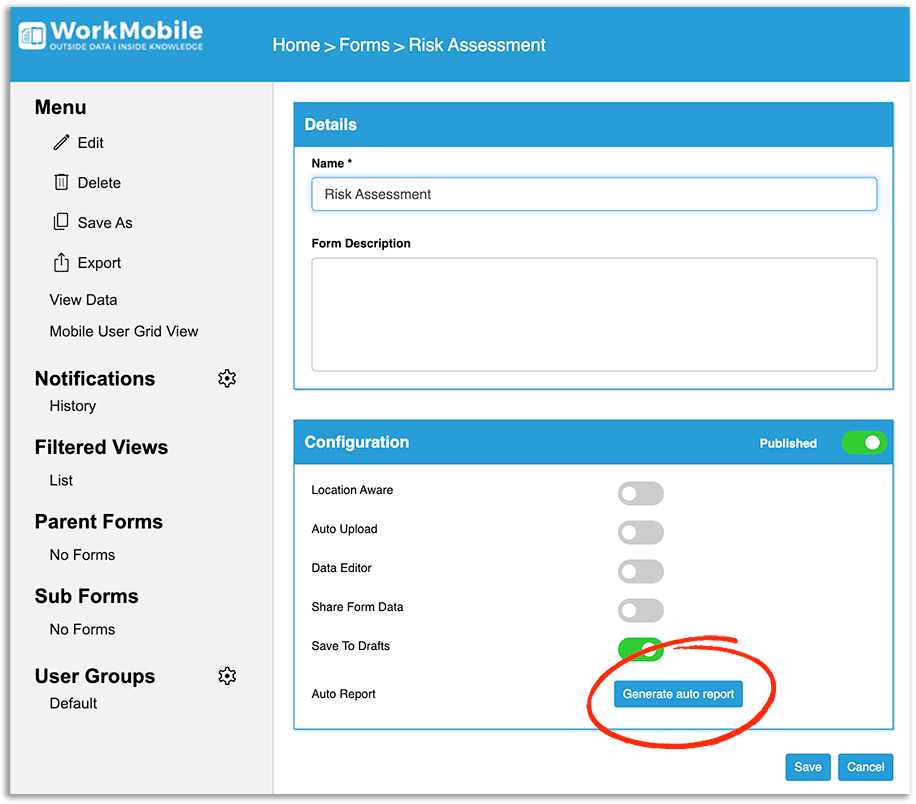
Task: Go to the Forms breadcrumb link
Action: (364, 45)
